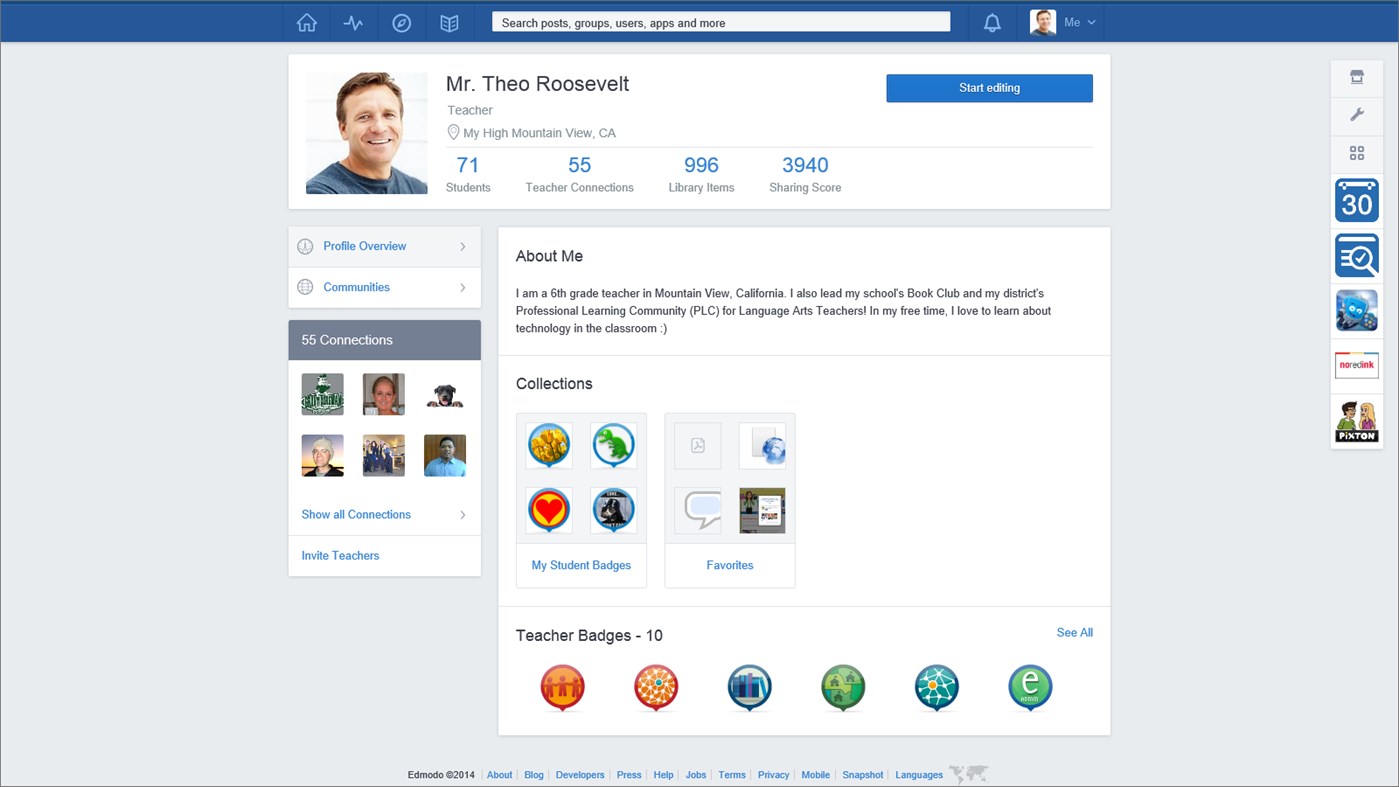Expand Show all Connections
This screenshot has width=1399, height=787.
[x=355, y=514]
